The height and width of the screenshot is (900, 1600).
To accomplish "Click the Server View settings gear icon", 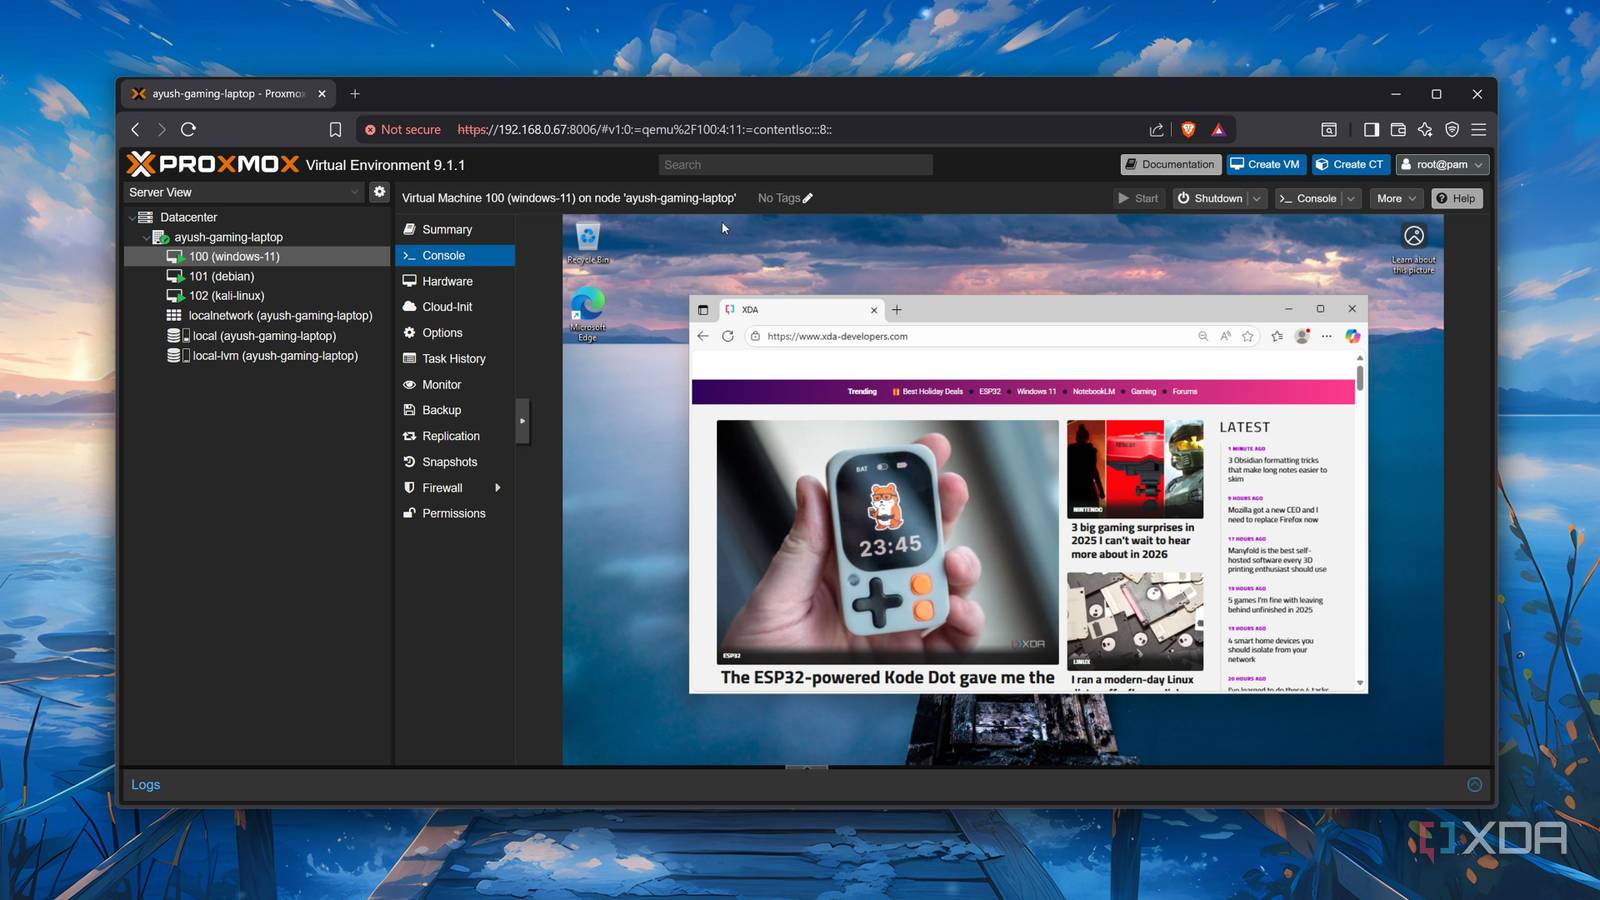I will pyautogui.click(x=379, y=191).
